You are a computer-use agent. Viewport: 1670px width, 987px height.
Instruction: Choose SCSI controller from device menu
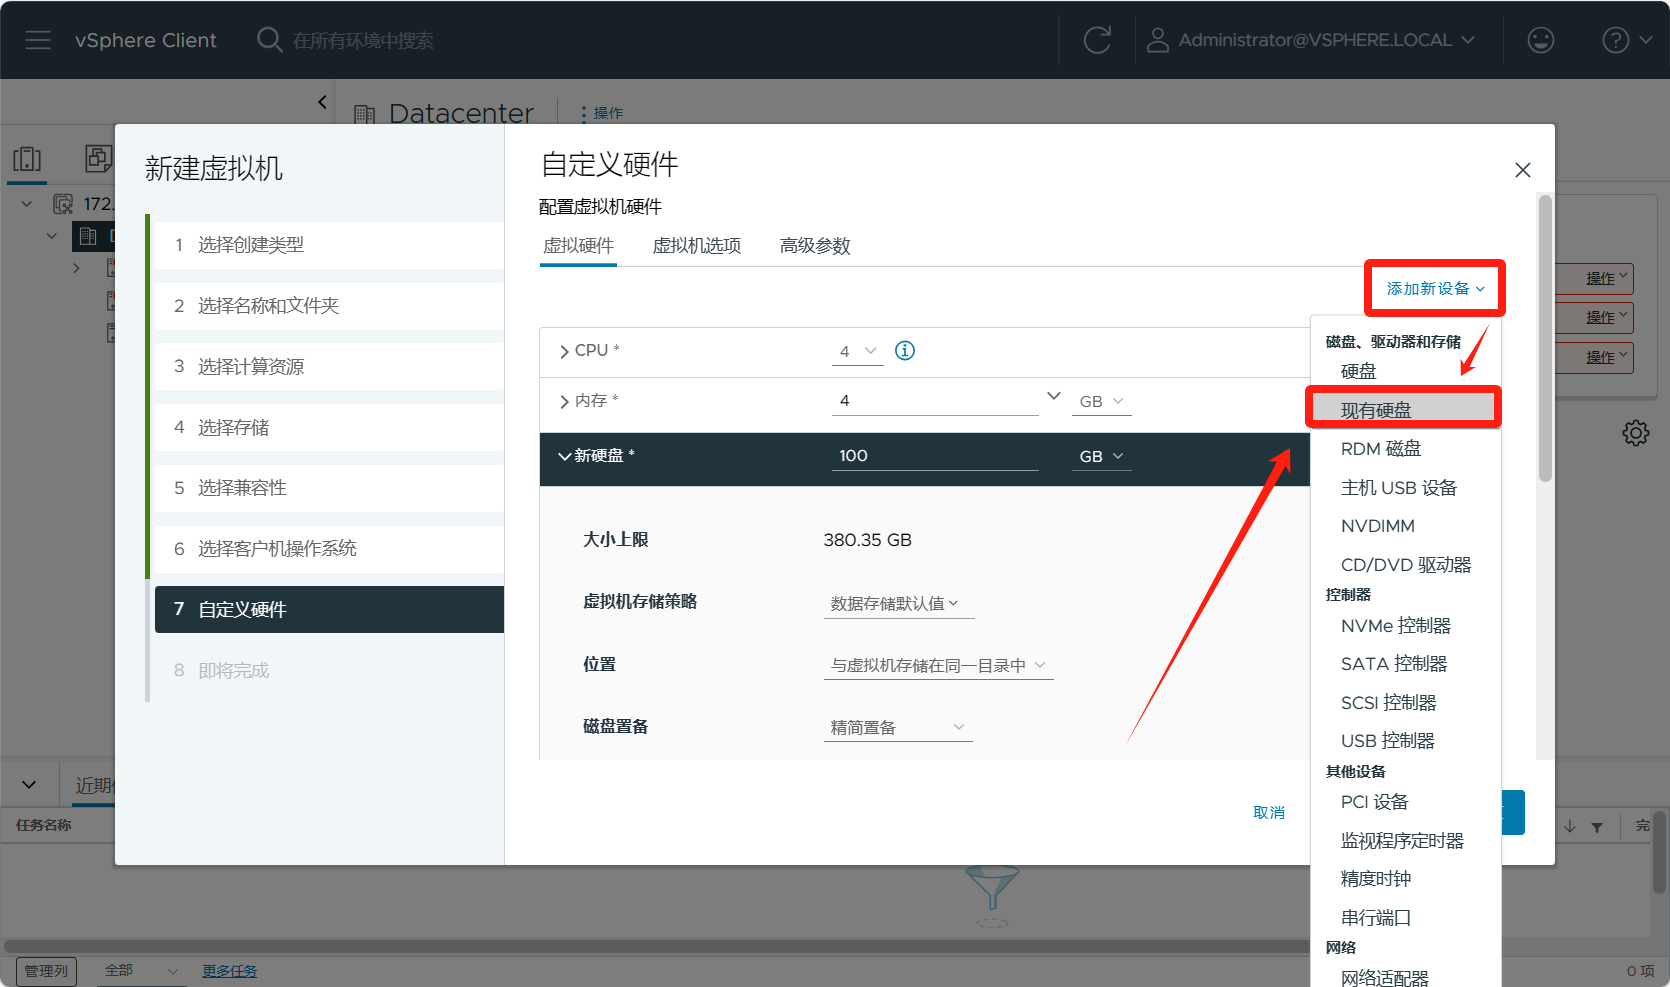1388,703
